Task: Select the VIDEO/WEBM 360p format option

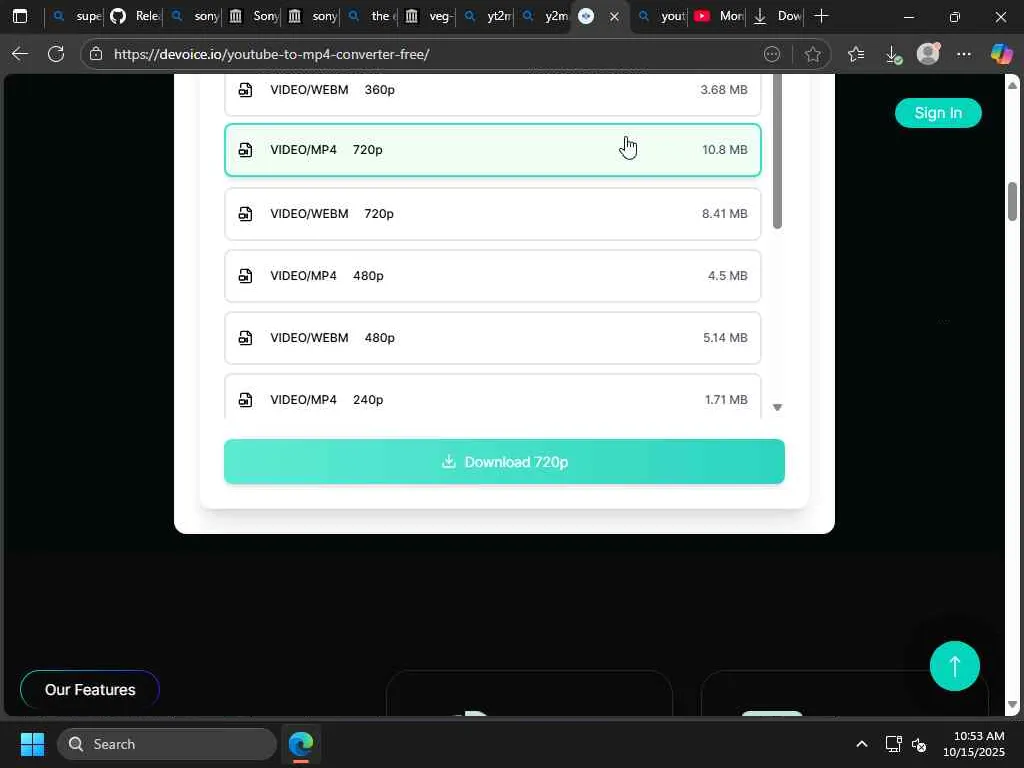Action: coord(492,95)
